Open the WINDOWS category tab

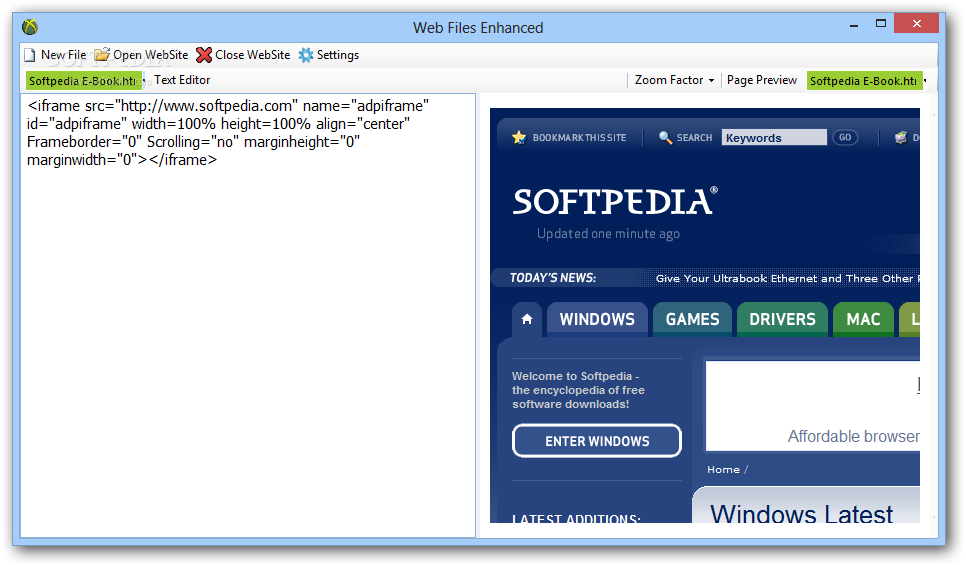tap(597, 319)
